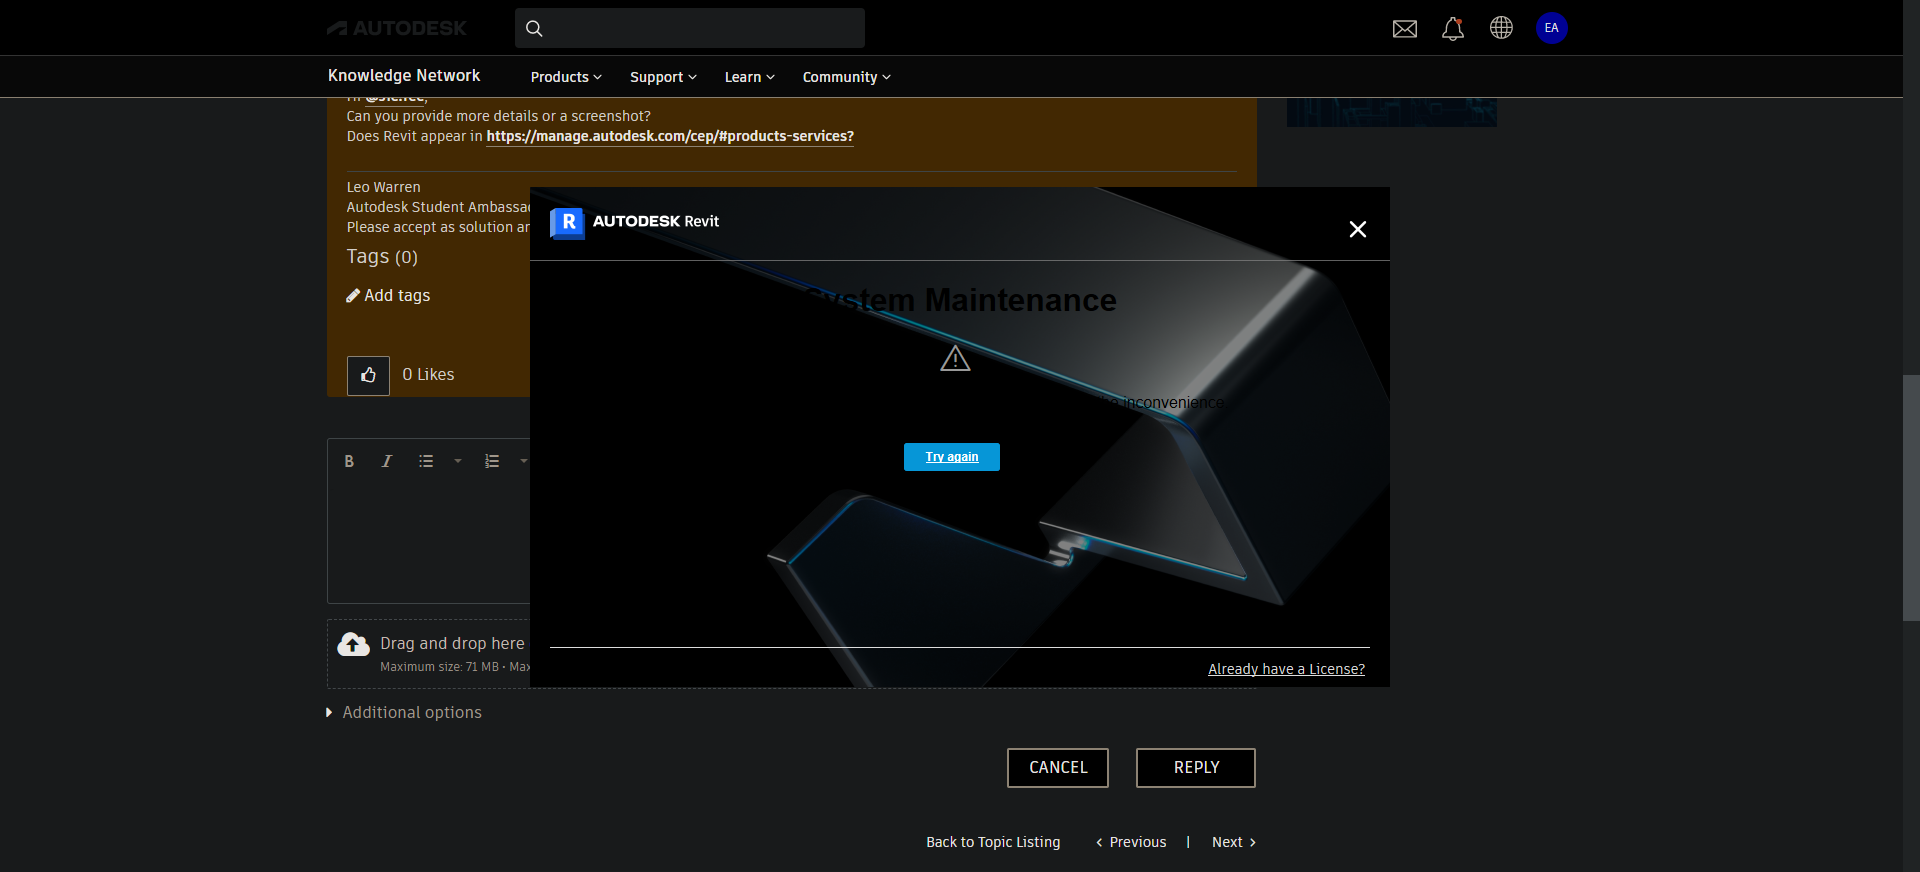
Task: Click inside the reply text editor
Action: (428, 542)
